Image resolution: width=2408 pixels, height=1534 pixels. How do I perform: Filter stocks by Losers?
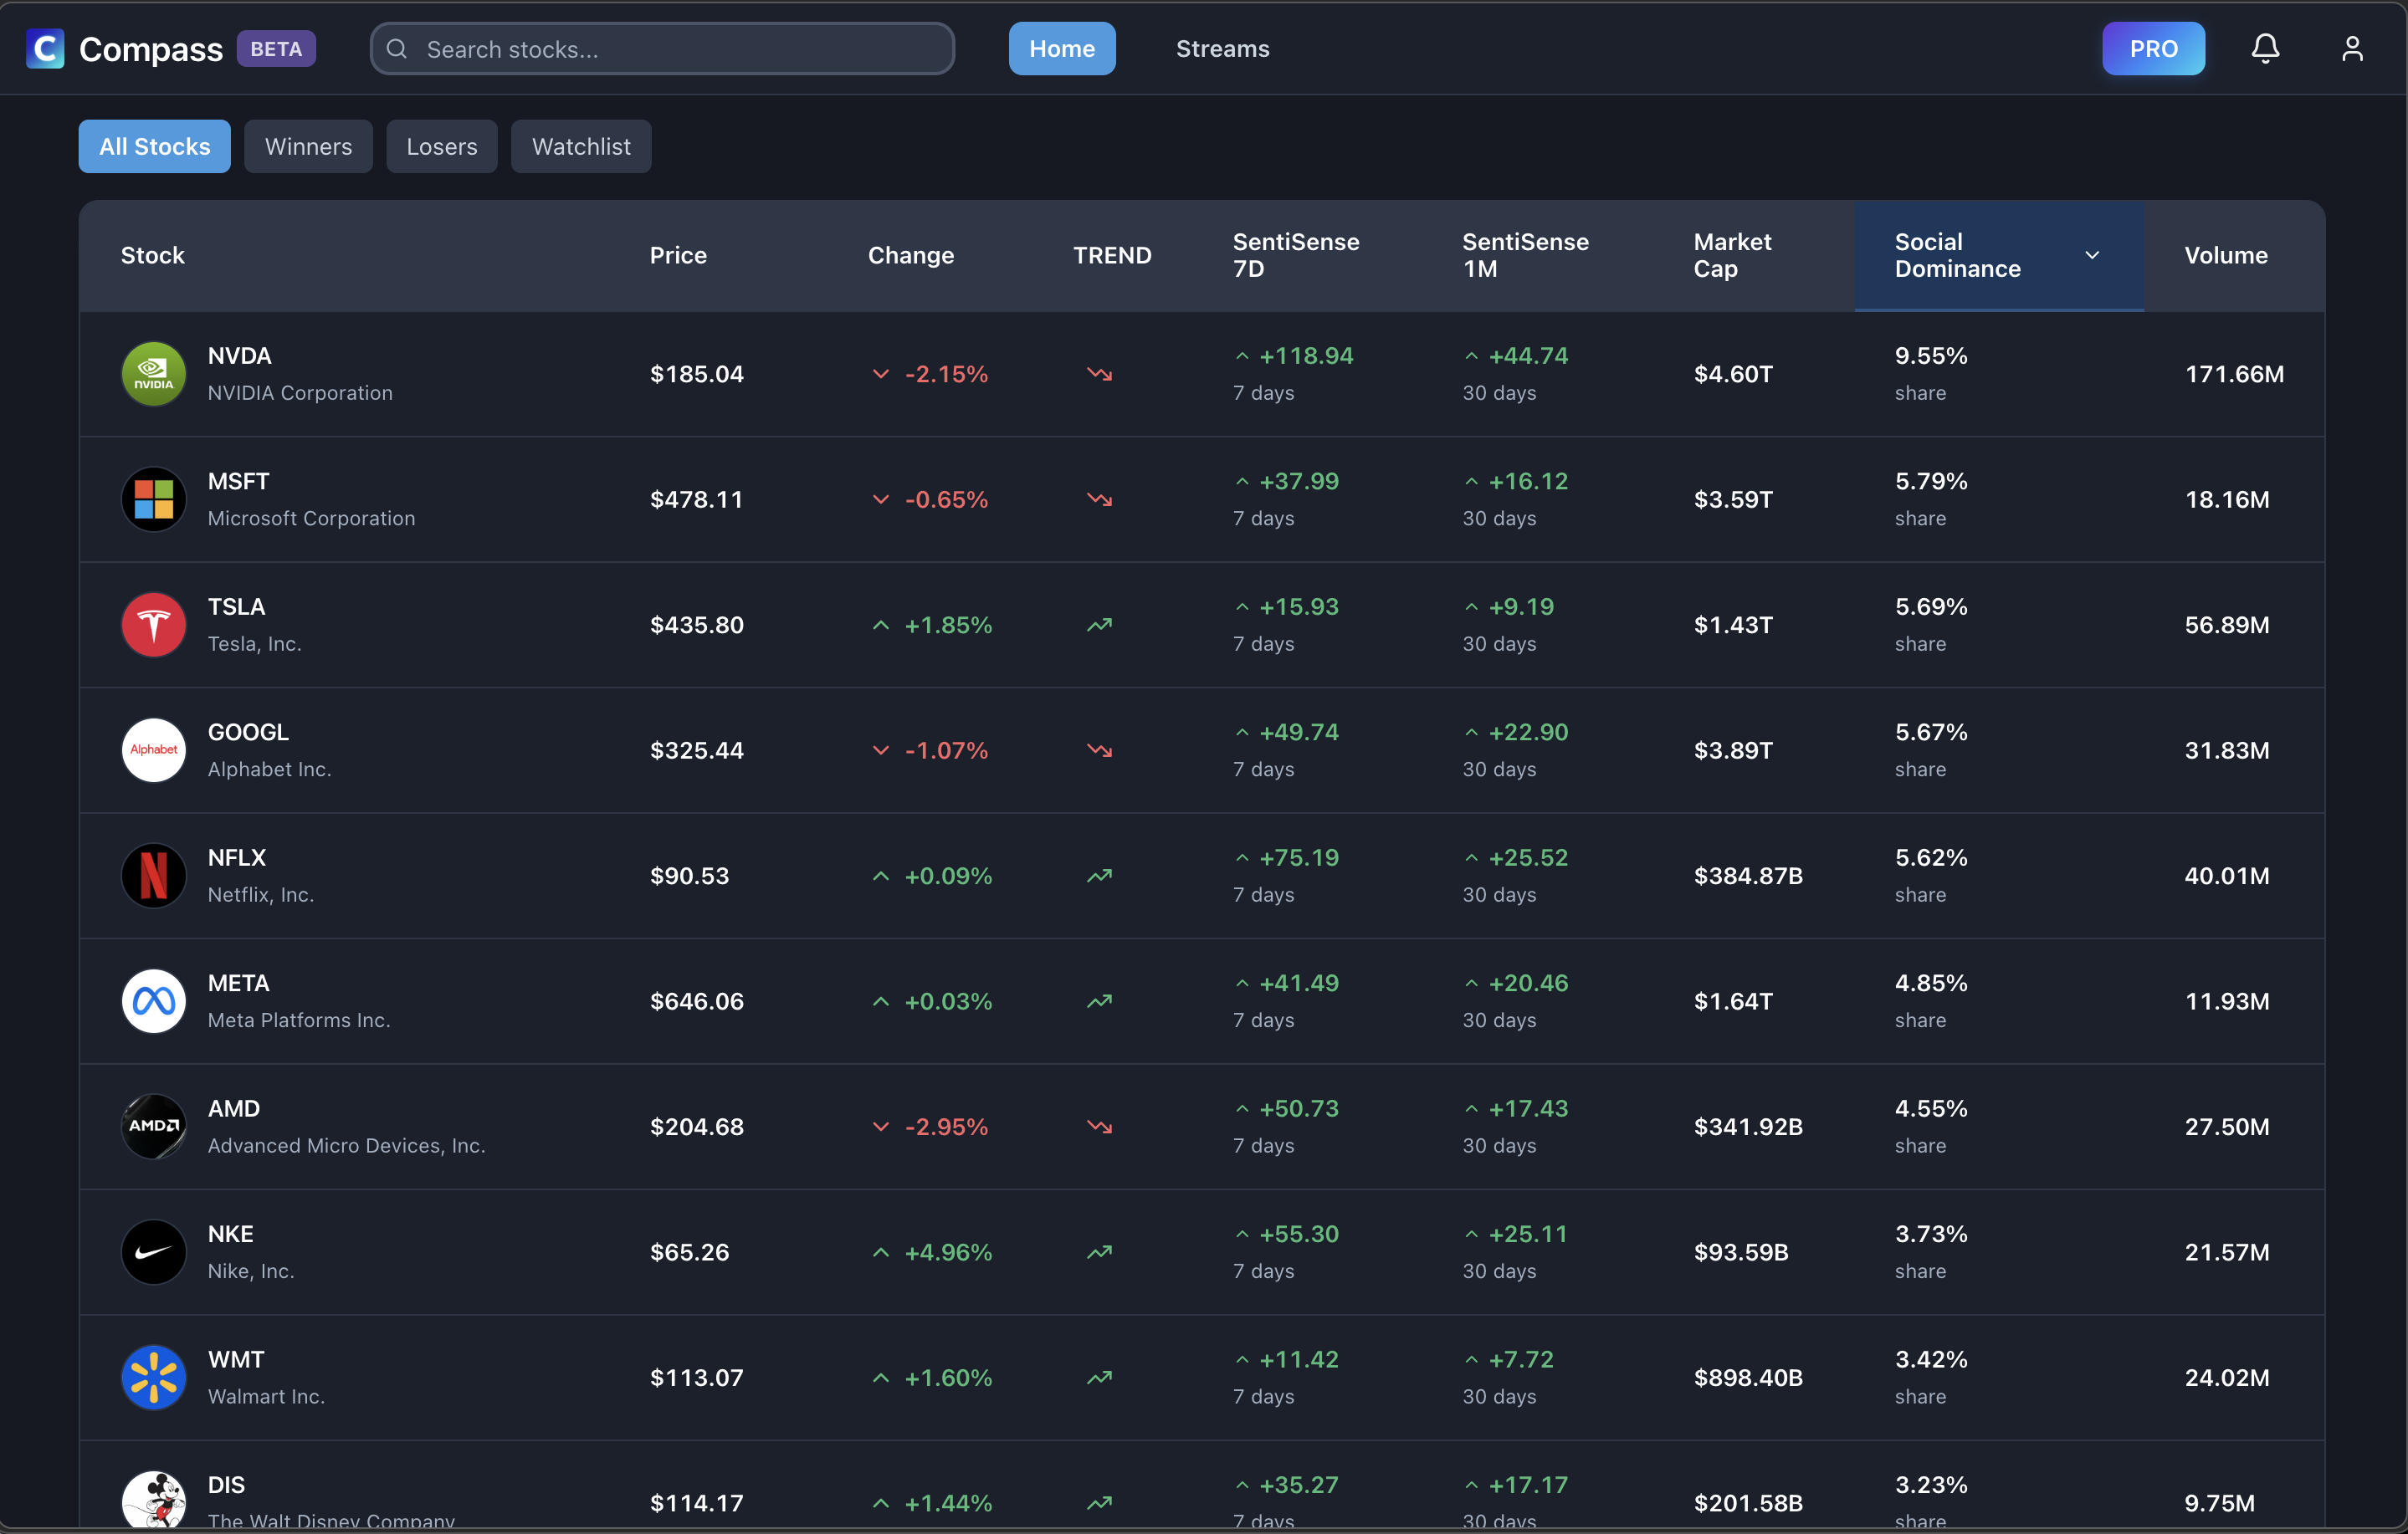441,146
